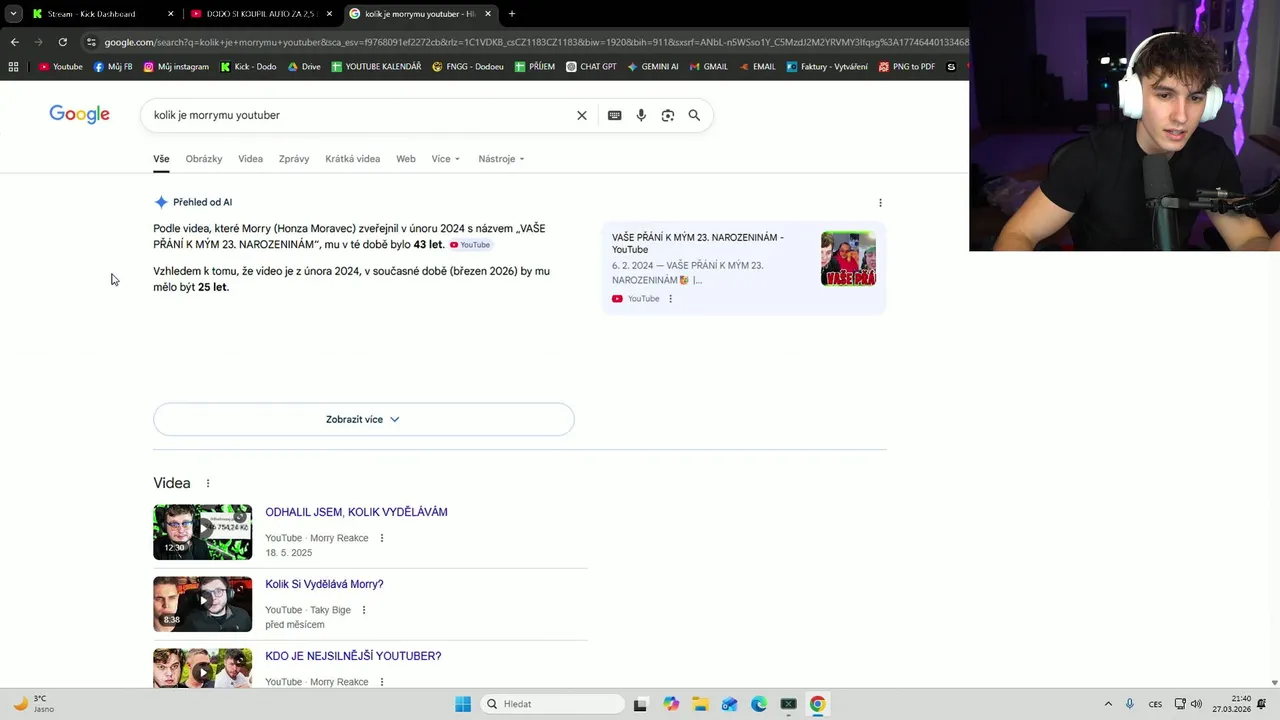Screen dimensions: 1280x720
Task: Switch to the Krátká videa tab
Action: click(x=352, y=159)
